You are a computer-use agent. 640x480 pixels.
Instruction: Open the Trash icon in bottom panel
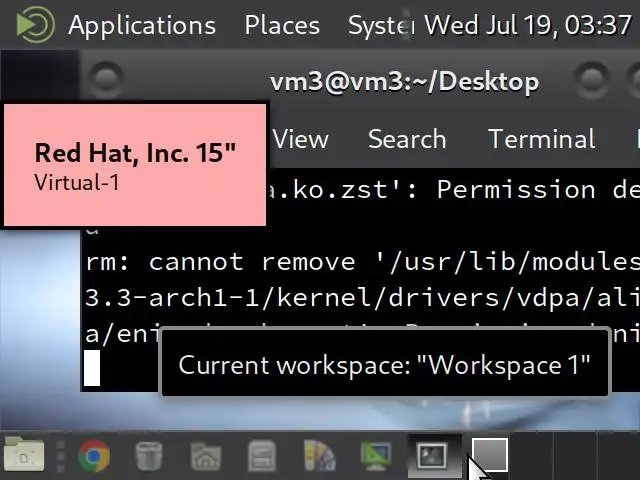pos(149,456)
